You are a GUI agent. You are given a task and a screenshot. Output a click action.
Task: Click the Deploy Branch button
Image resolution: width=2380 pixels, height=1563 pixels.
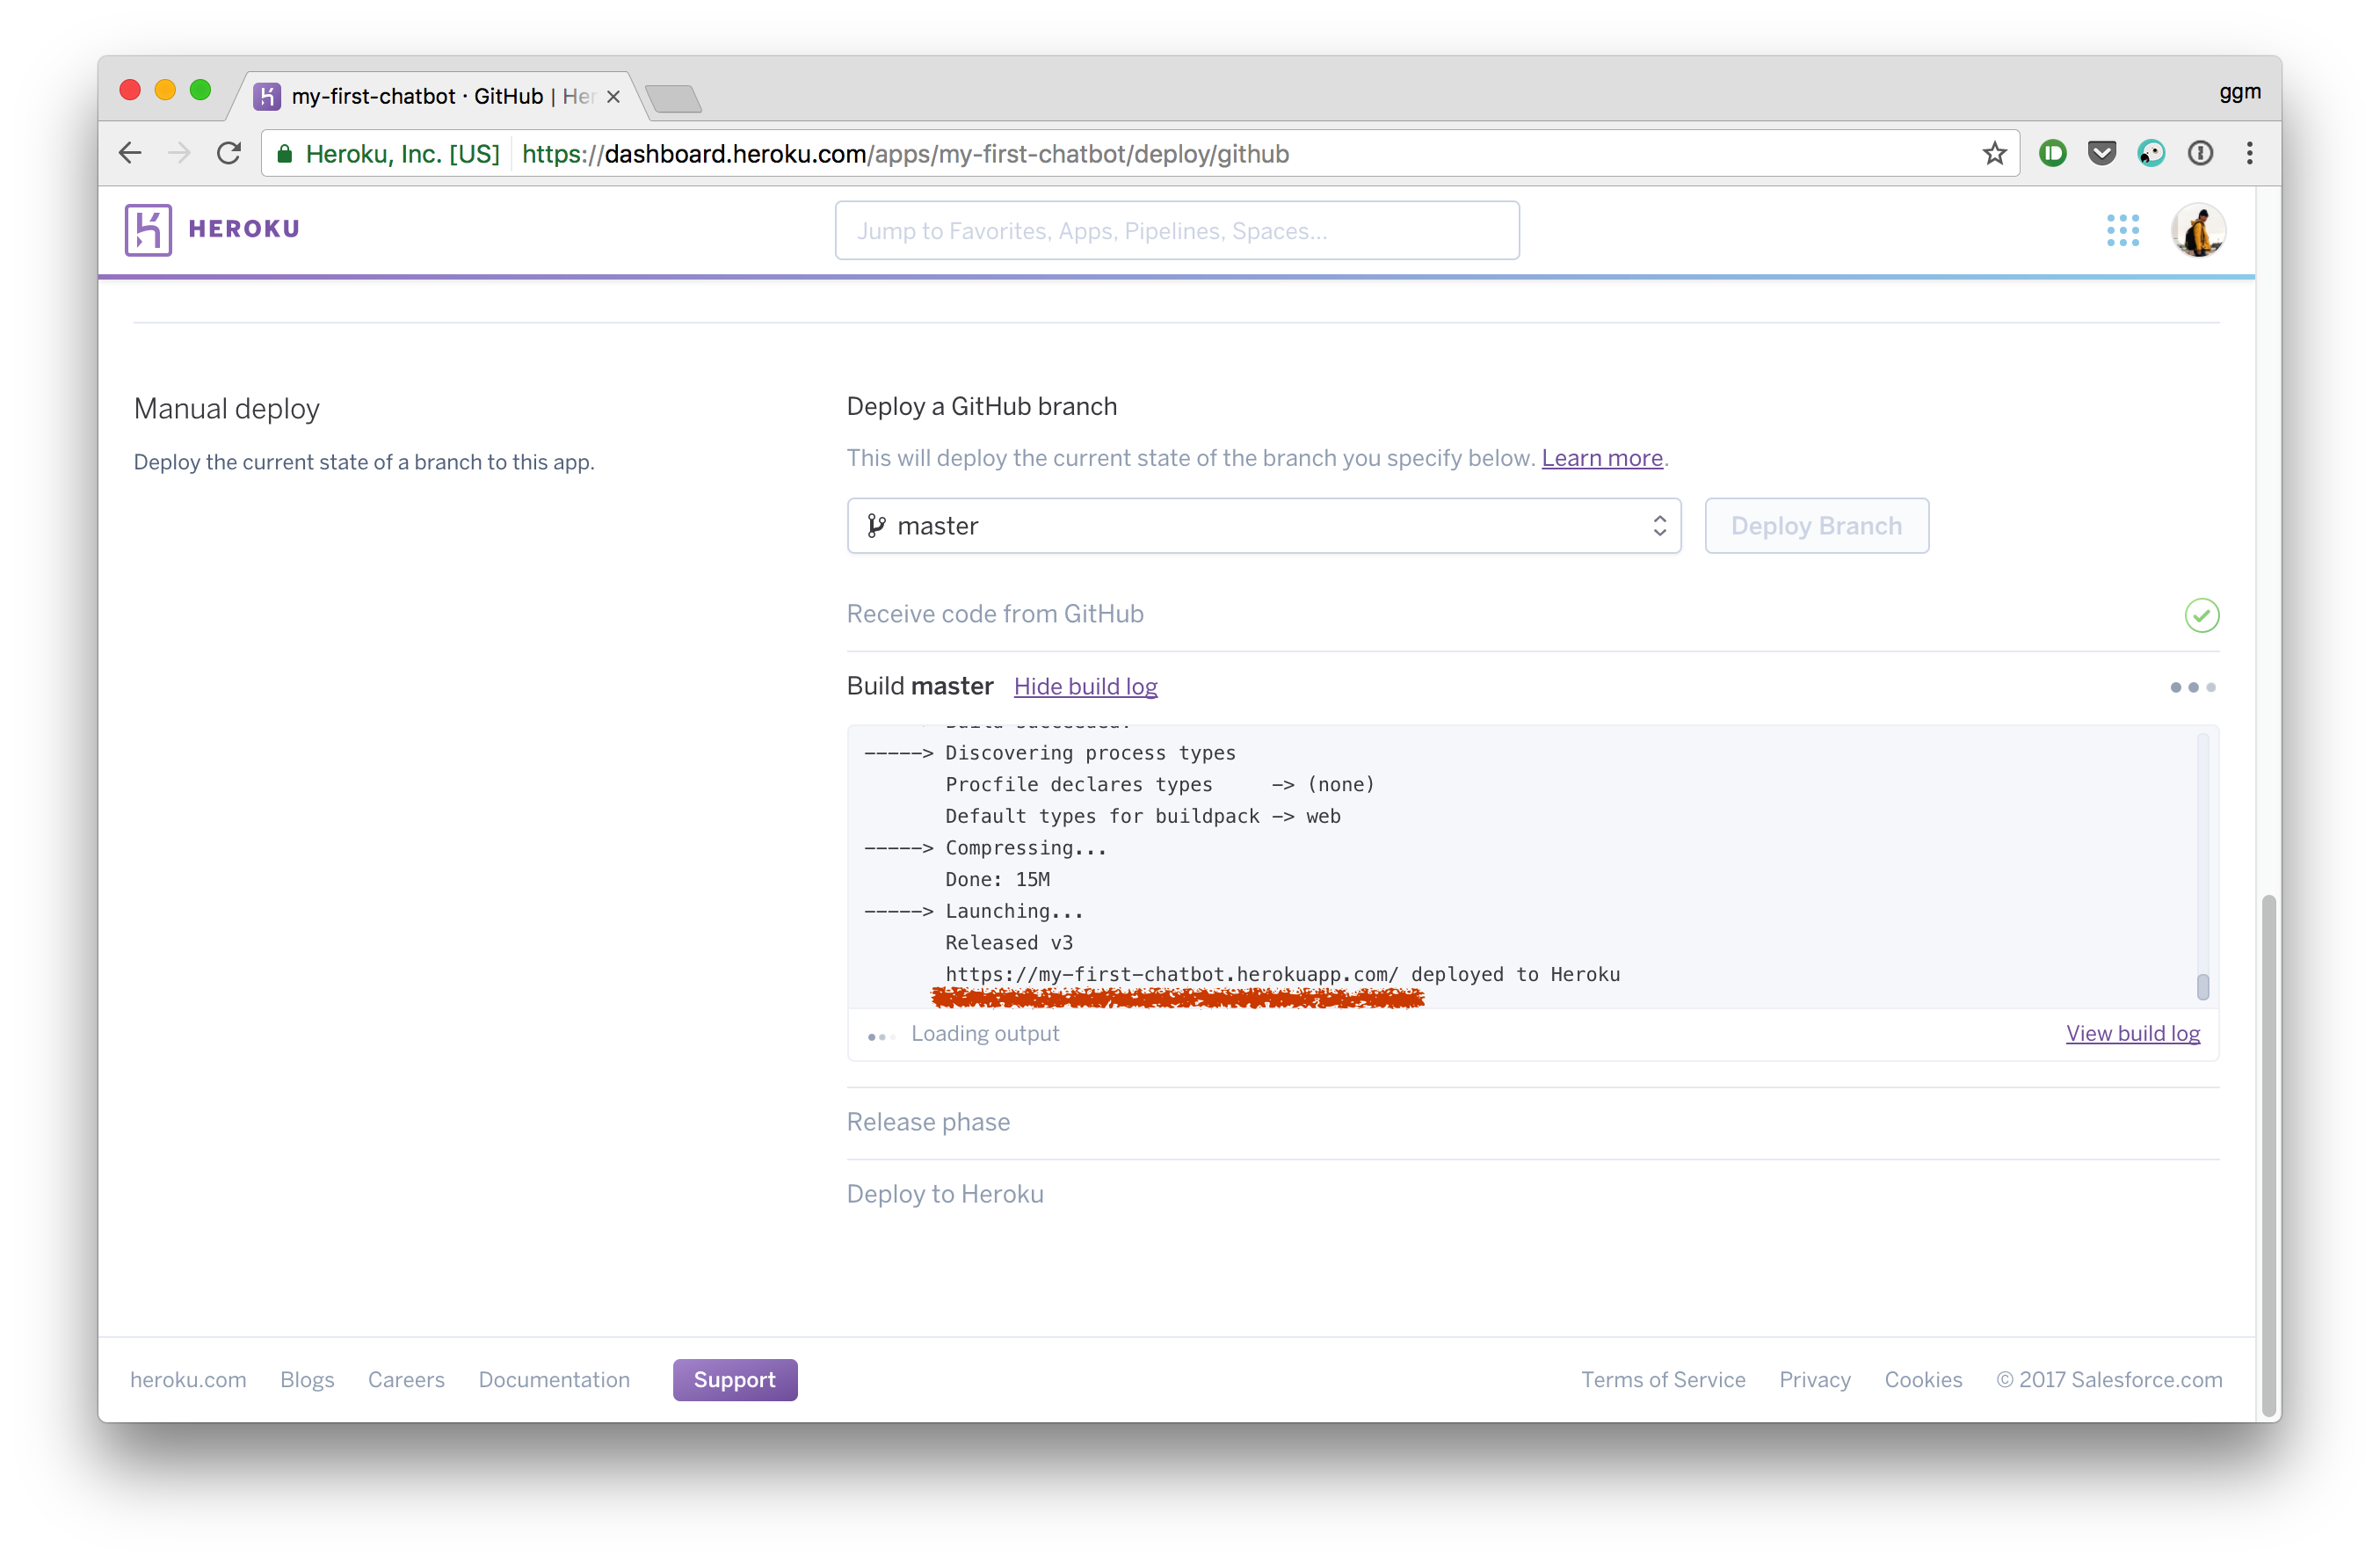1816,526
